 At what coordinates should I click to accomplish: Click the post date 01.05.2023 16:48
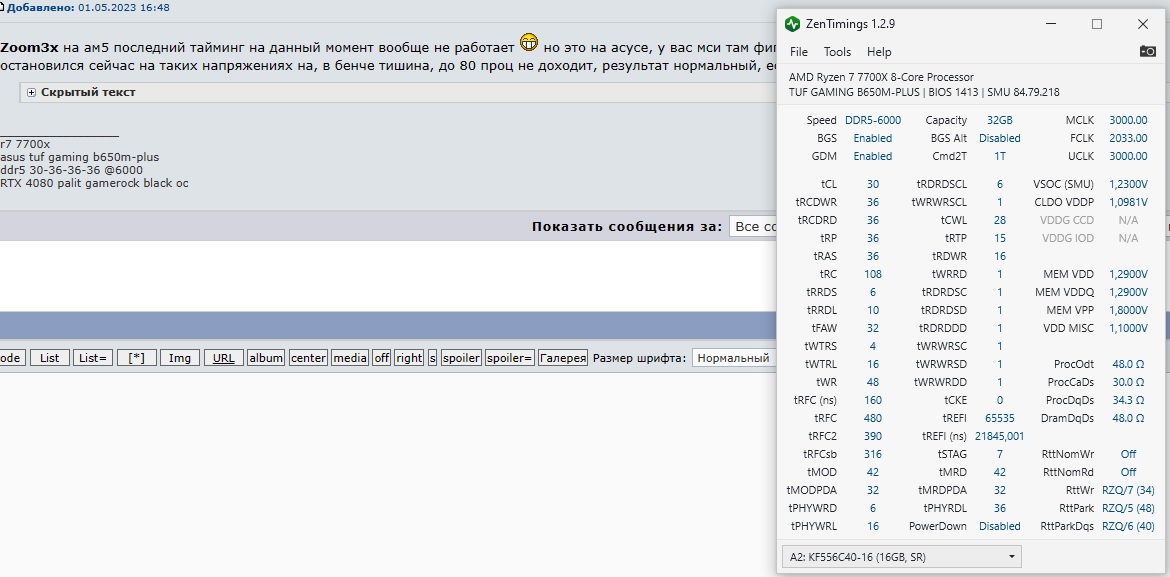(124, 7)
